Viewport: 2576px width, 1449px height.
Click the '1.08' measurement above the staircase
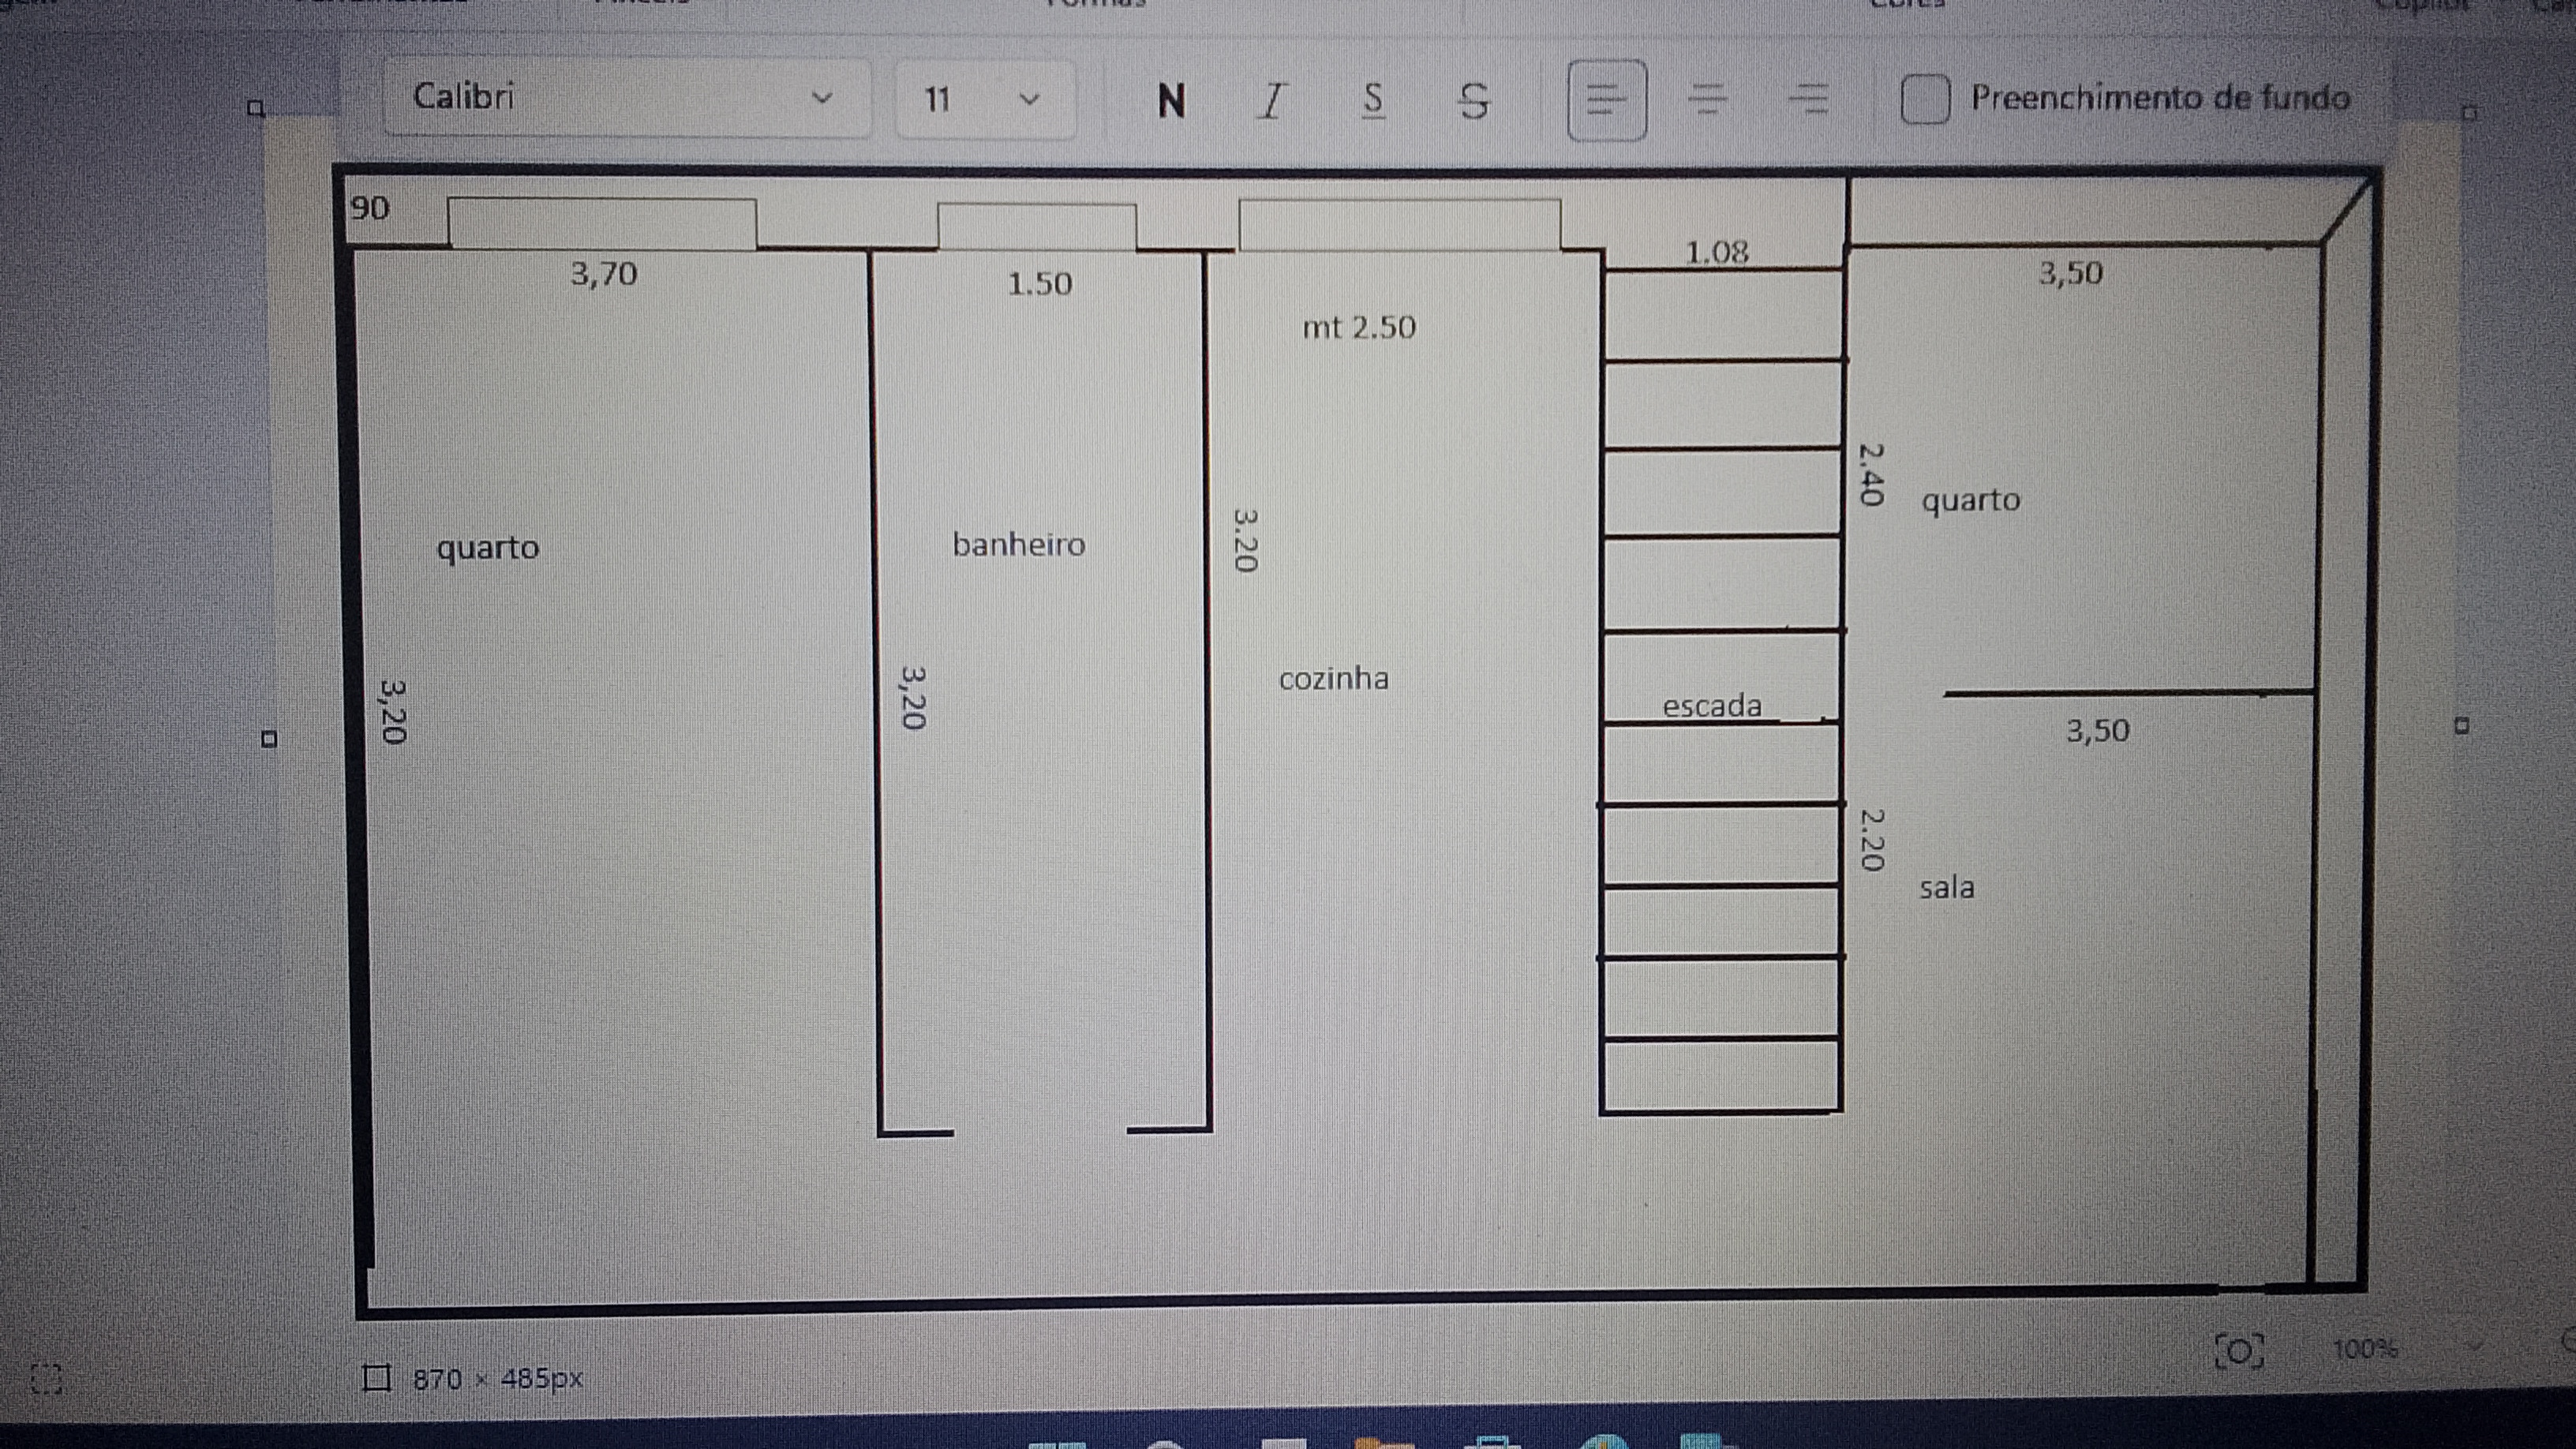click(1717, 253)
